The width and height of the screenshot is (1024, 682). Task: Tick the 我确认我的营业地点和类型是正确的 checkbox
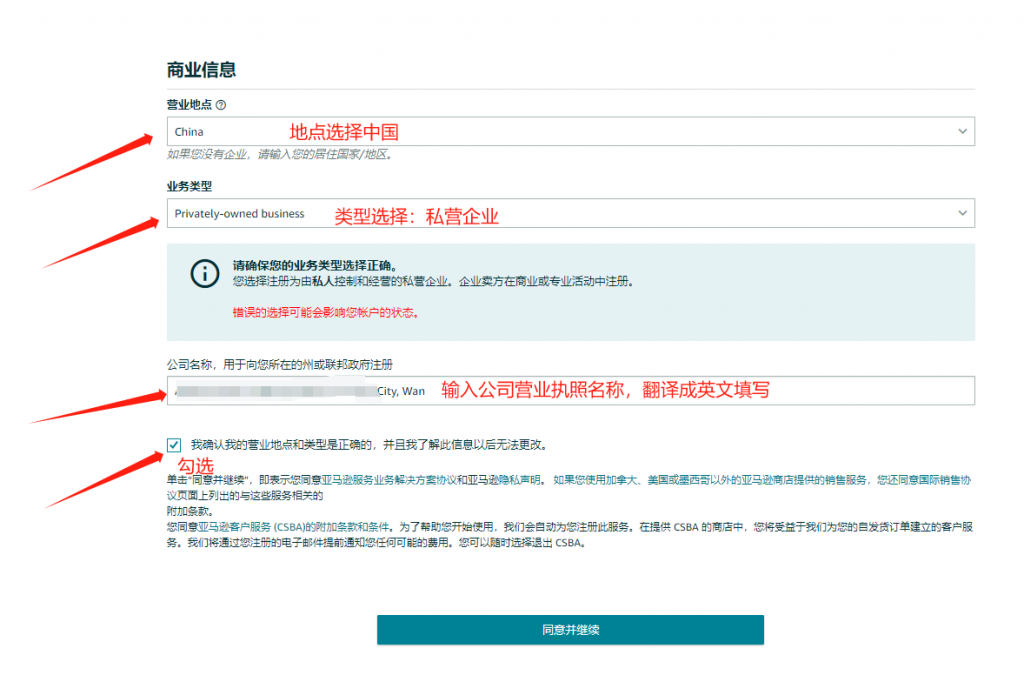[x=175, y=445]
